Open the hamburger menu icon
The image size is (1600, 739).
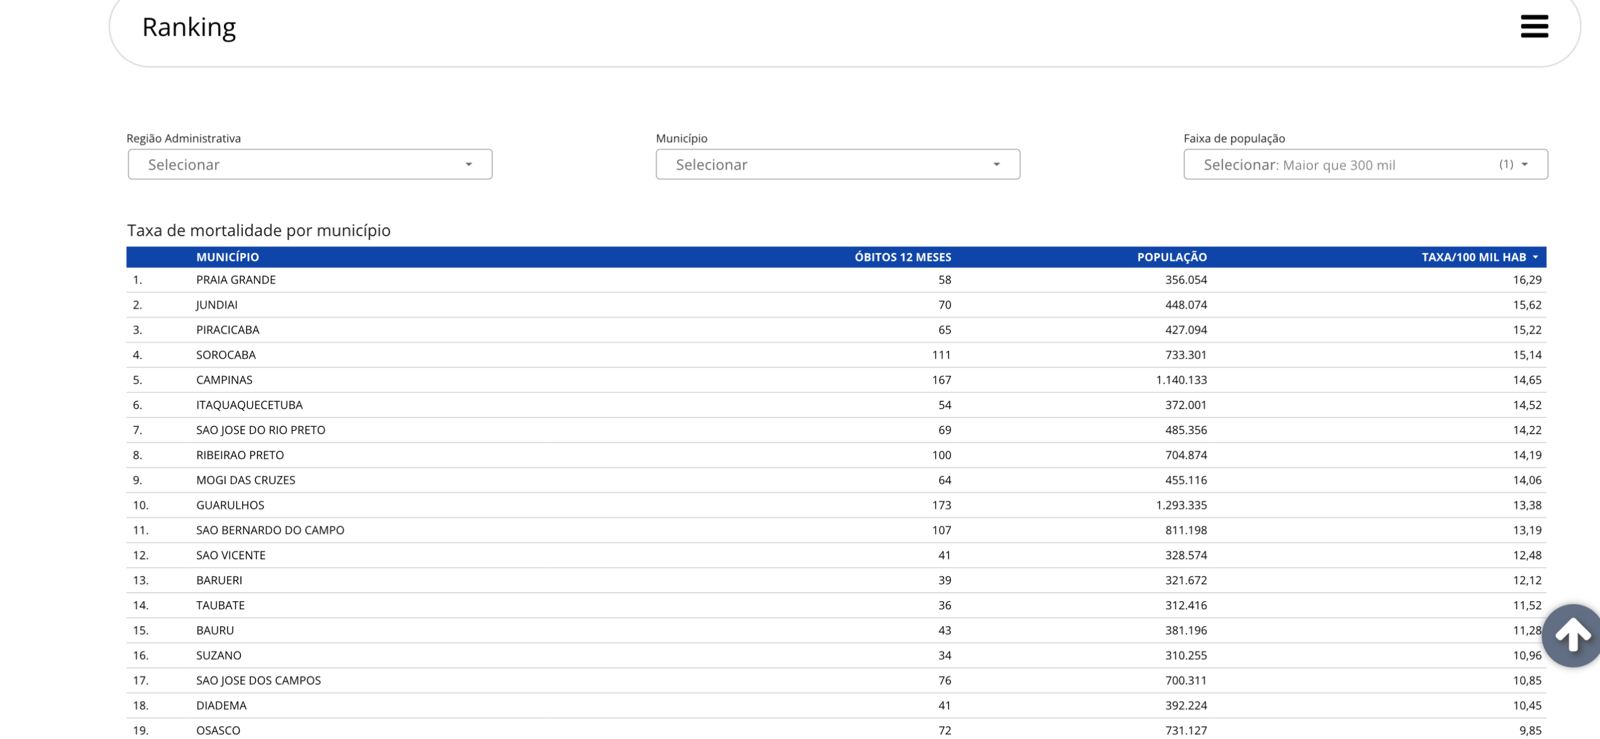[1534, 27]
